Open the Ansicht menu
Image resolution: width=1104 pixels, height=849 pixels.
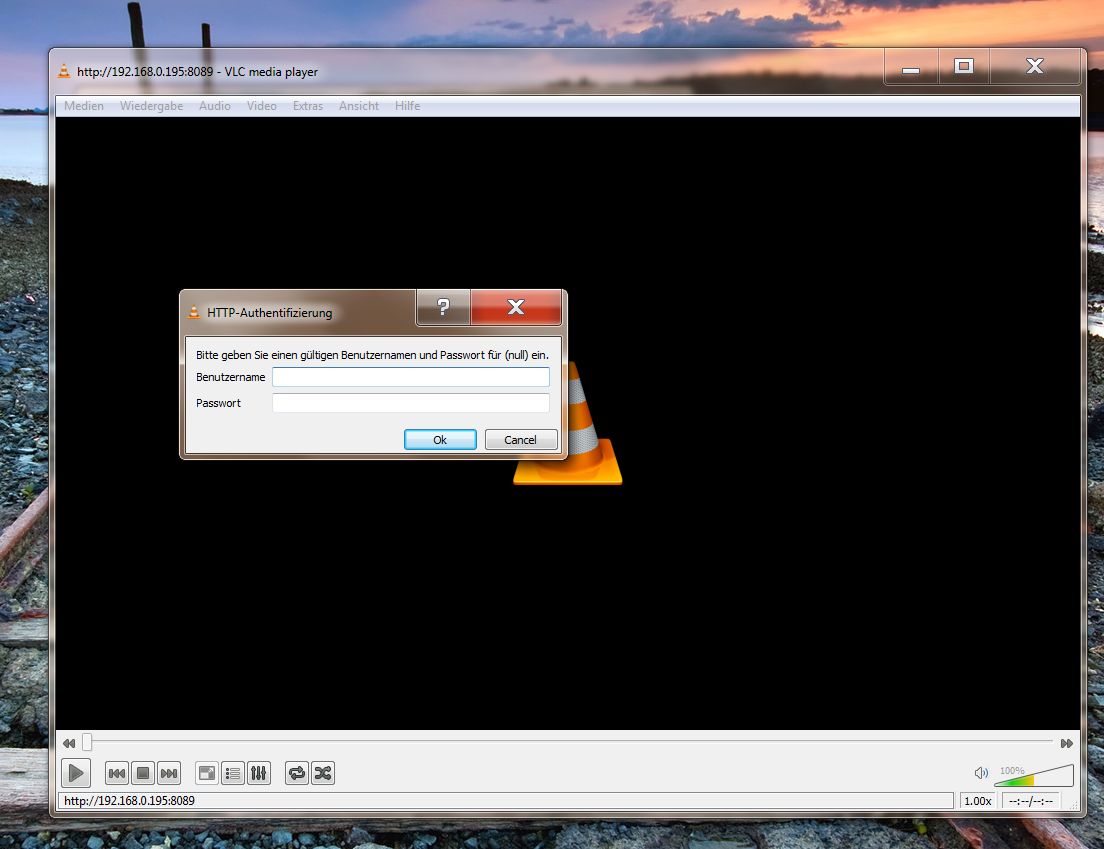point(359,106)
